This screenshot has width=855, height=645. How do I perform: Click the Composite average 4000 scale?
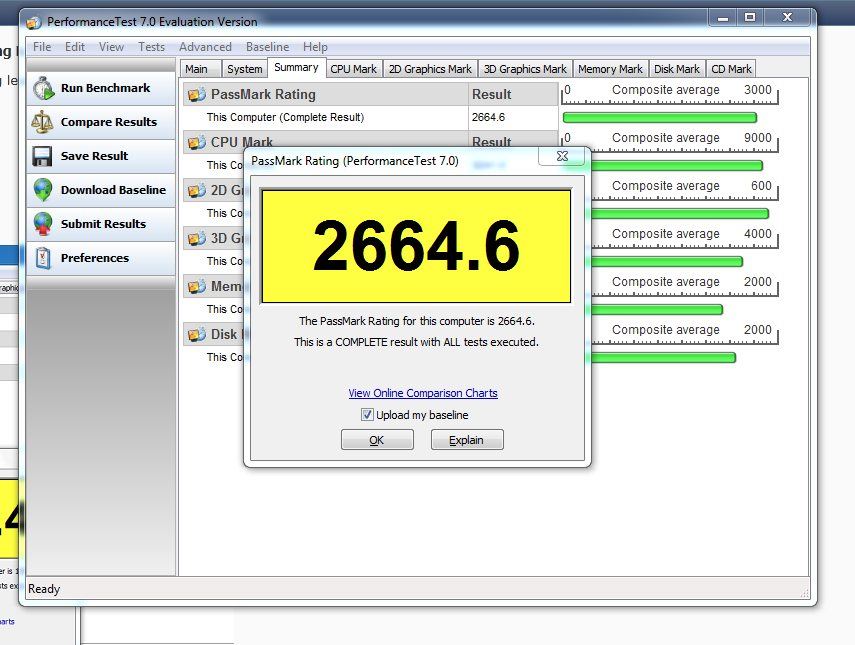pyautogui.click(x=685, y=237)
